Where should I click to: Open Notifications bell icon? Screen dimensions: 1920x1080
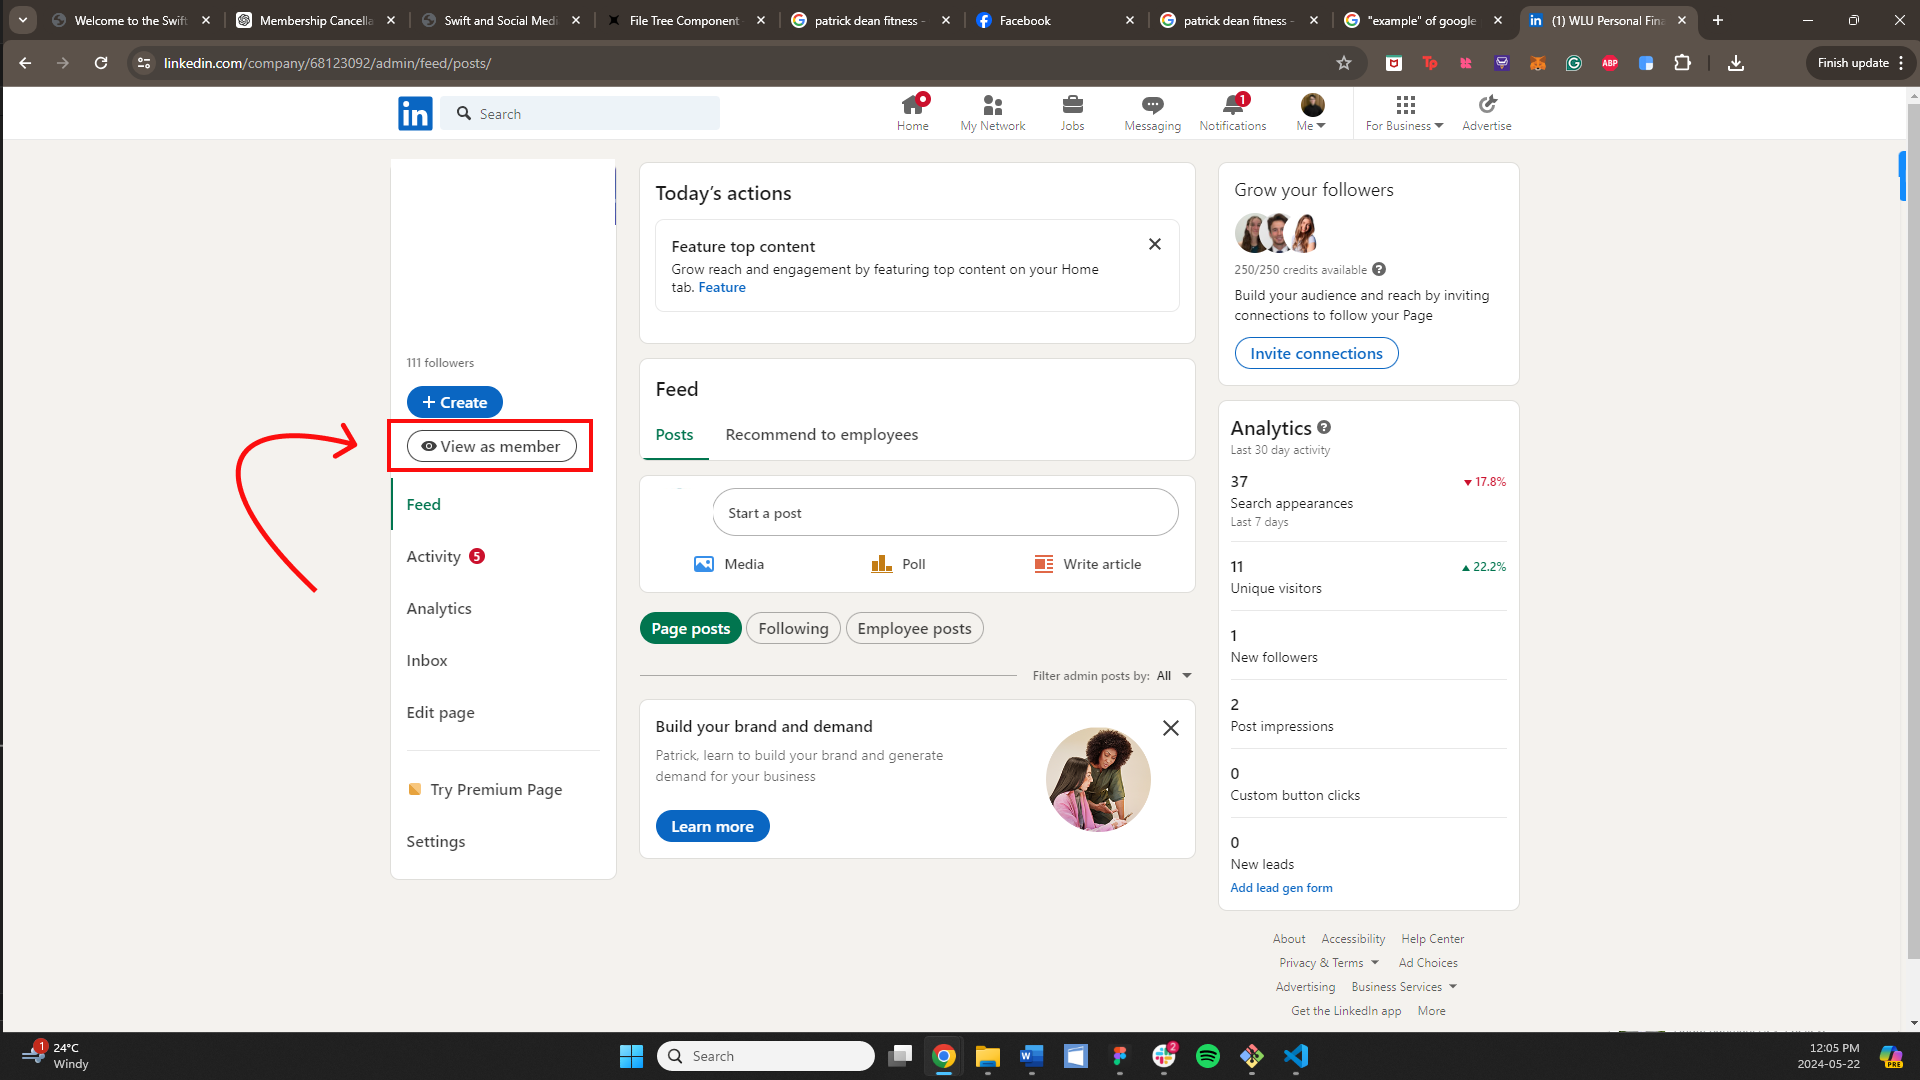click(1232, 105)
